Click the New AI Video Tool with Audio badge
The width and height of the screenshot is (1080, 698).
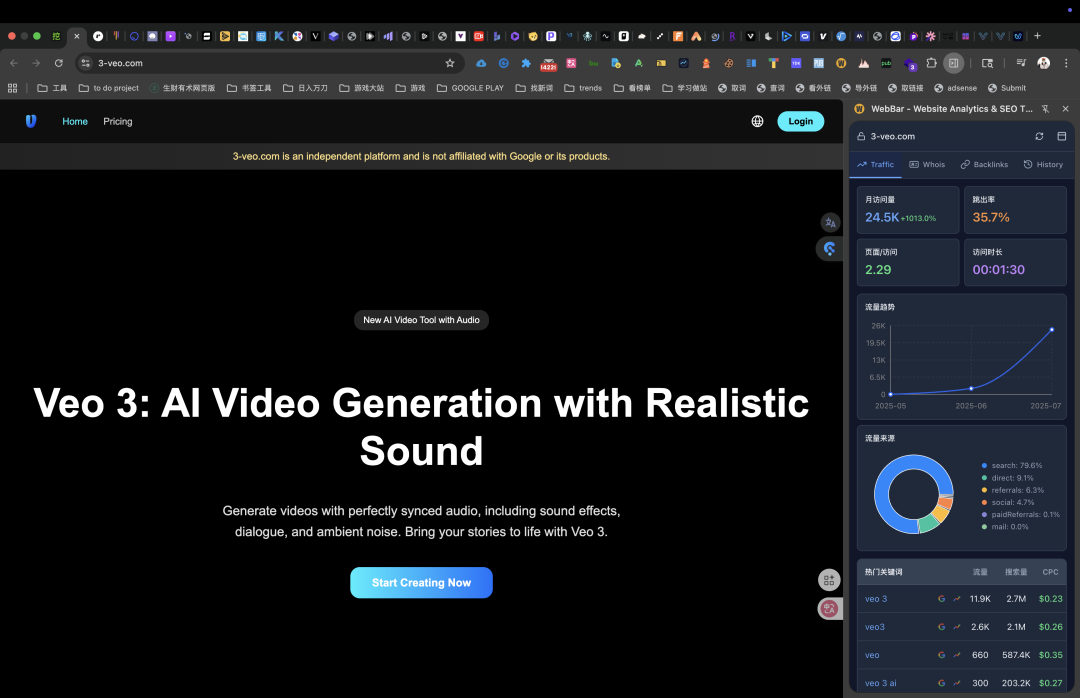point(421,320)
